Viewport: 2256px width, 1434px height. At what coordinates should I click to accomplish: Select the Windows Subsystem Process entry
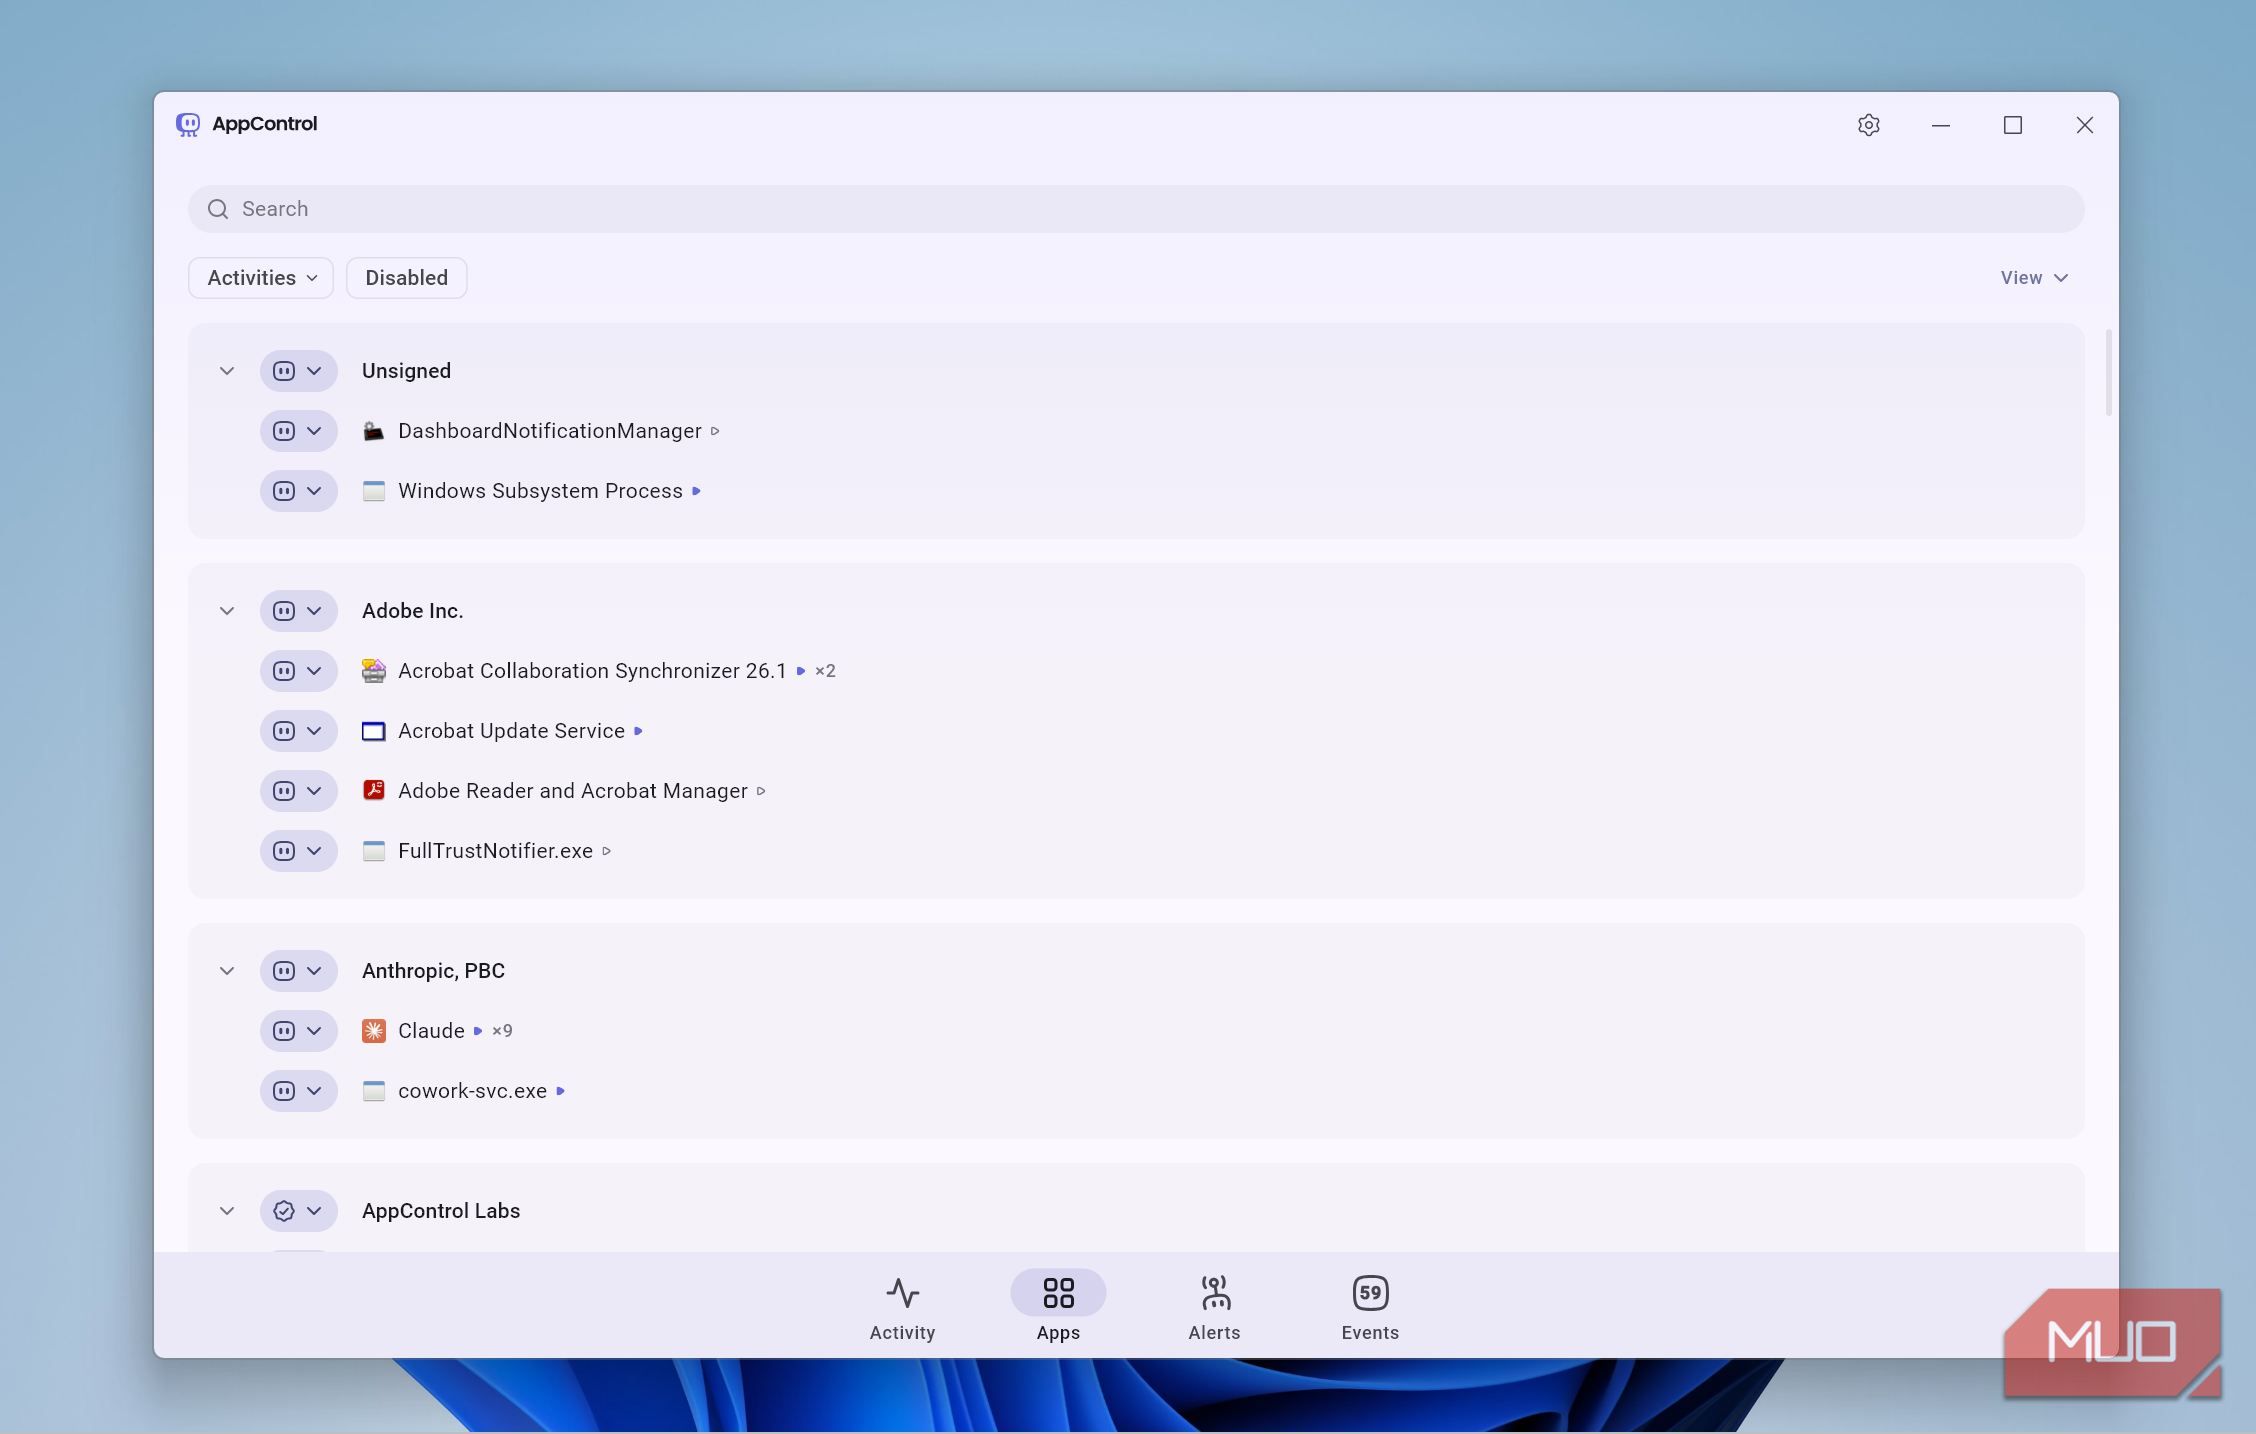pos(1136,491)
